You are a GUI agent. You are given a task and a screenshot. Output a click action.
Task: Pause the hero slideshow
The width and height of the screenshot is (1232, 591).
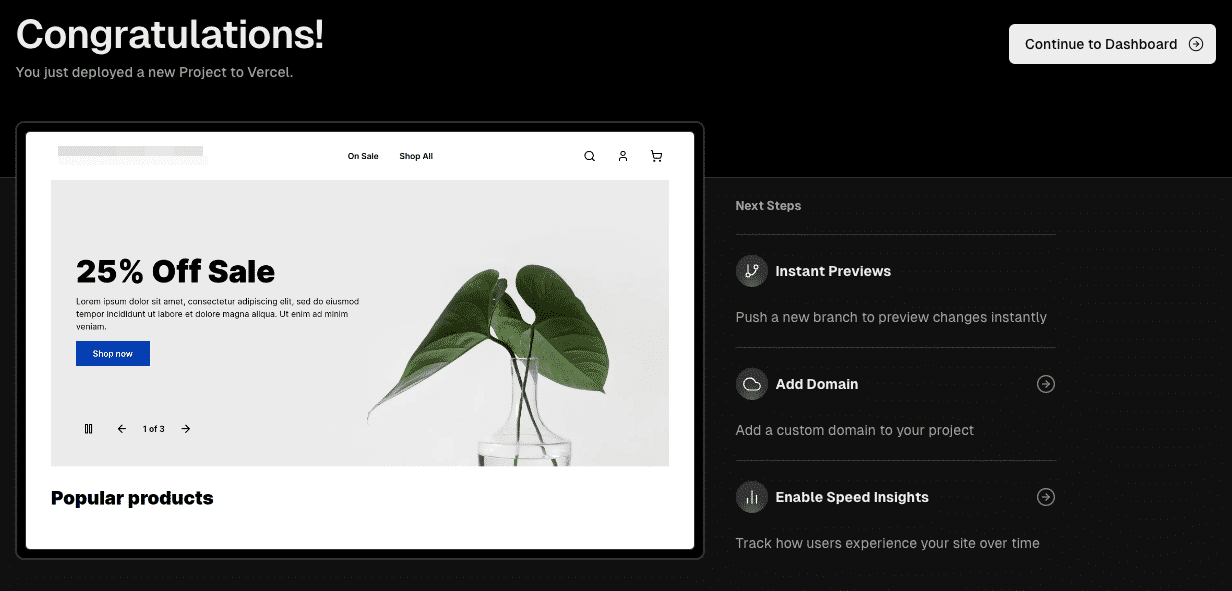click(x=89, y=429)
